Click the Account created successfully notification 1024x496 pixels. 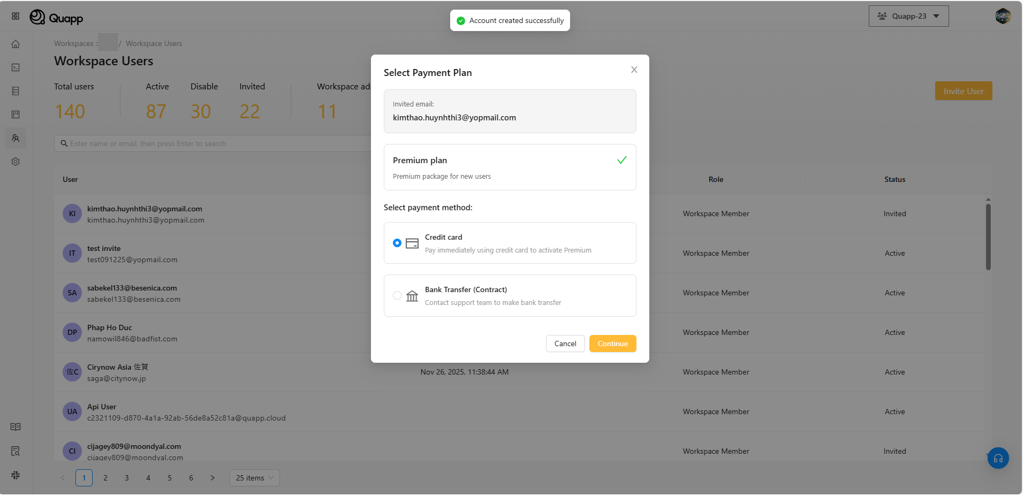(x=510, y=20)
